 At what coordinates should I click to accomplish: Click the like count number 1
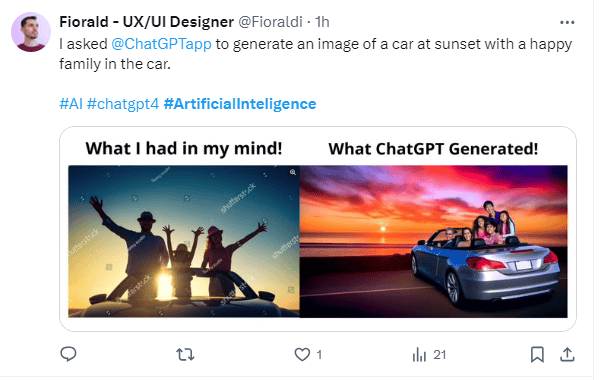(319, 355)
